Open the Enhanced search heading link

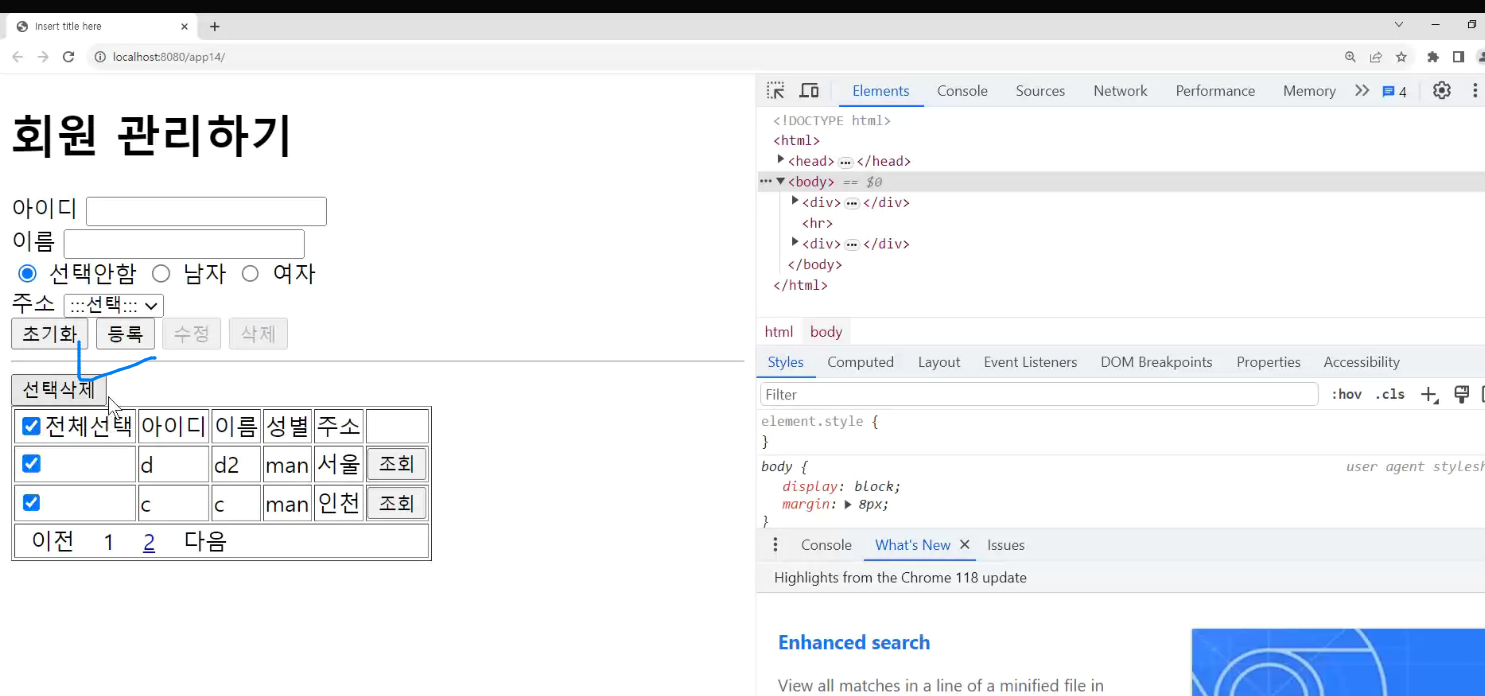click(854, 643)
